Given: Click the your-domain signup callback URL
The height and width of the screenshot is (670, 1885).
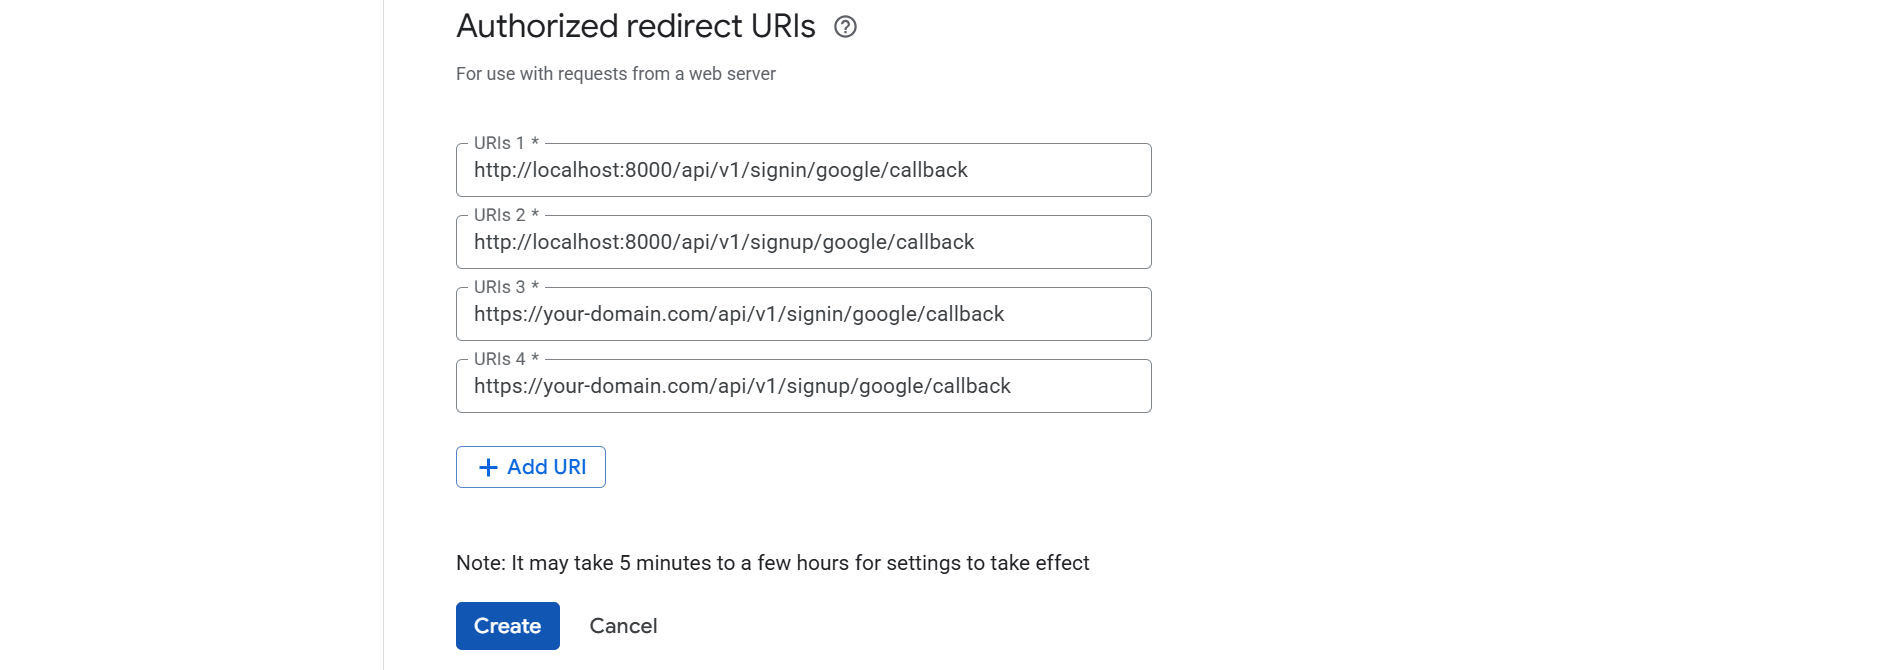Looking at the screenshot, I should point(742,386).
